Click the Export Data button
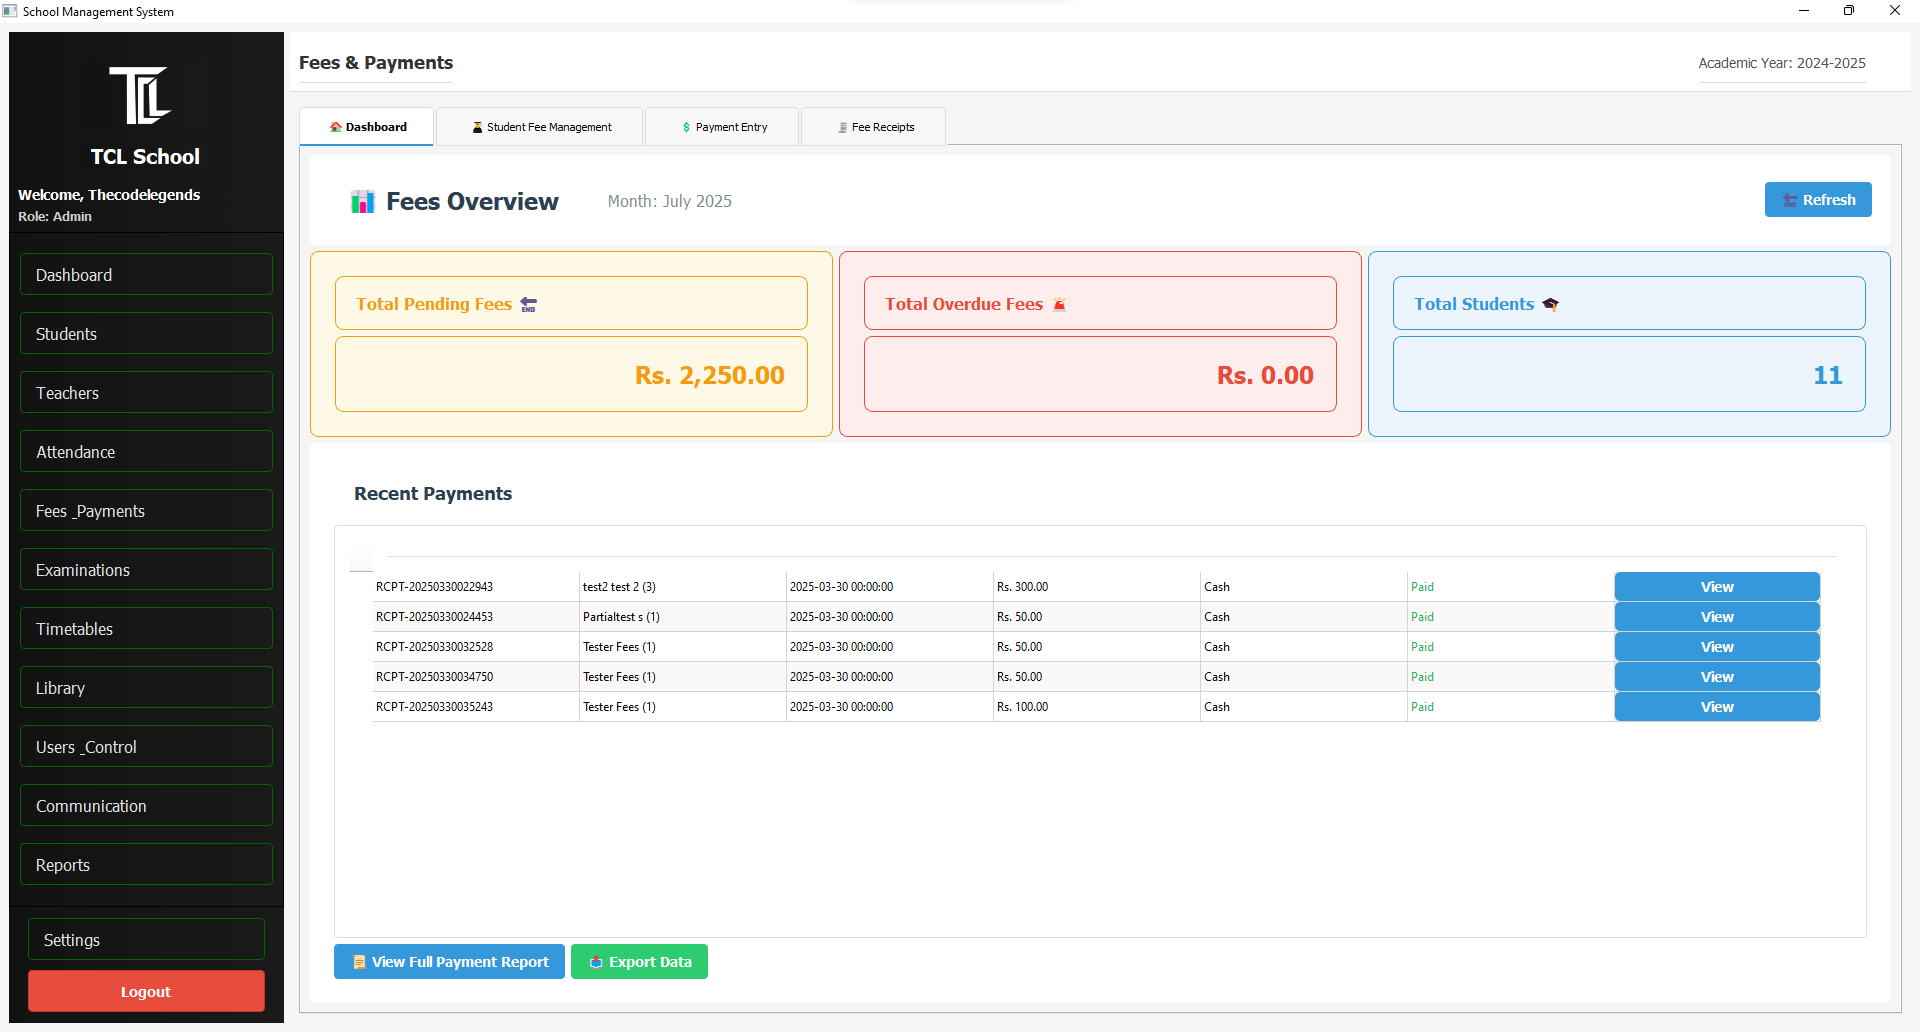This screenshot has width=1920, height=1032. click(639, 962)
